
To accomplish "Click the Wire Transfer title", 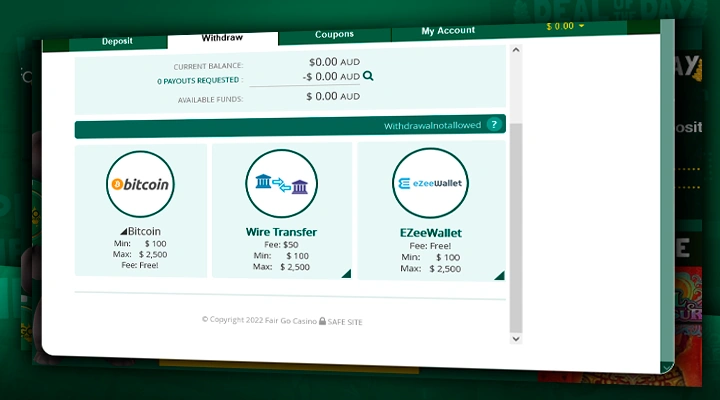I will pos(281,232).
